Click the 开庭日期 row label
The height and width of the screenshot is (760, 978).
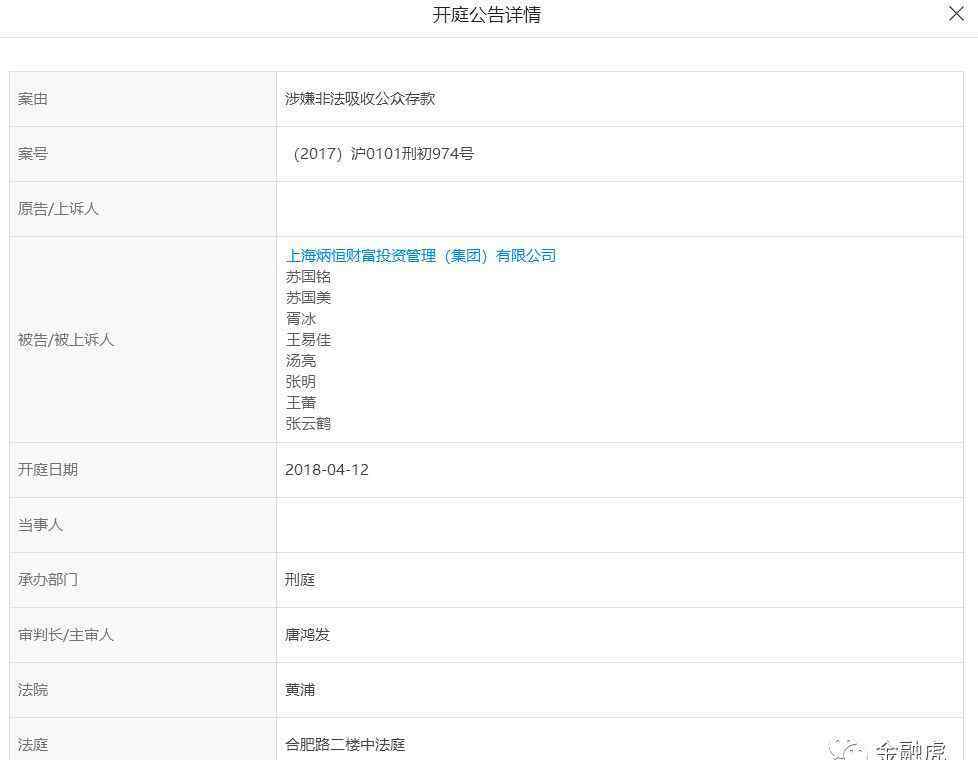click(x=48, y=470)
